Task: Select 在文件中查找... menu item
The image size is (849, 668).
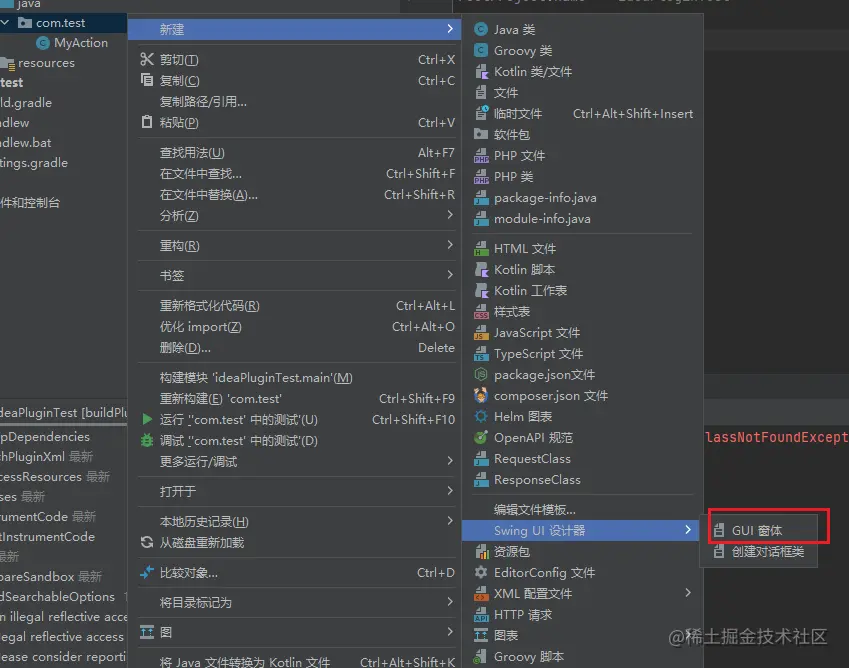Action: (x=296, y=174)
